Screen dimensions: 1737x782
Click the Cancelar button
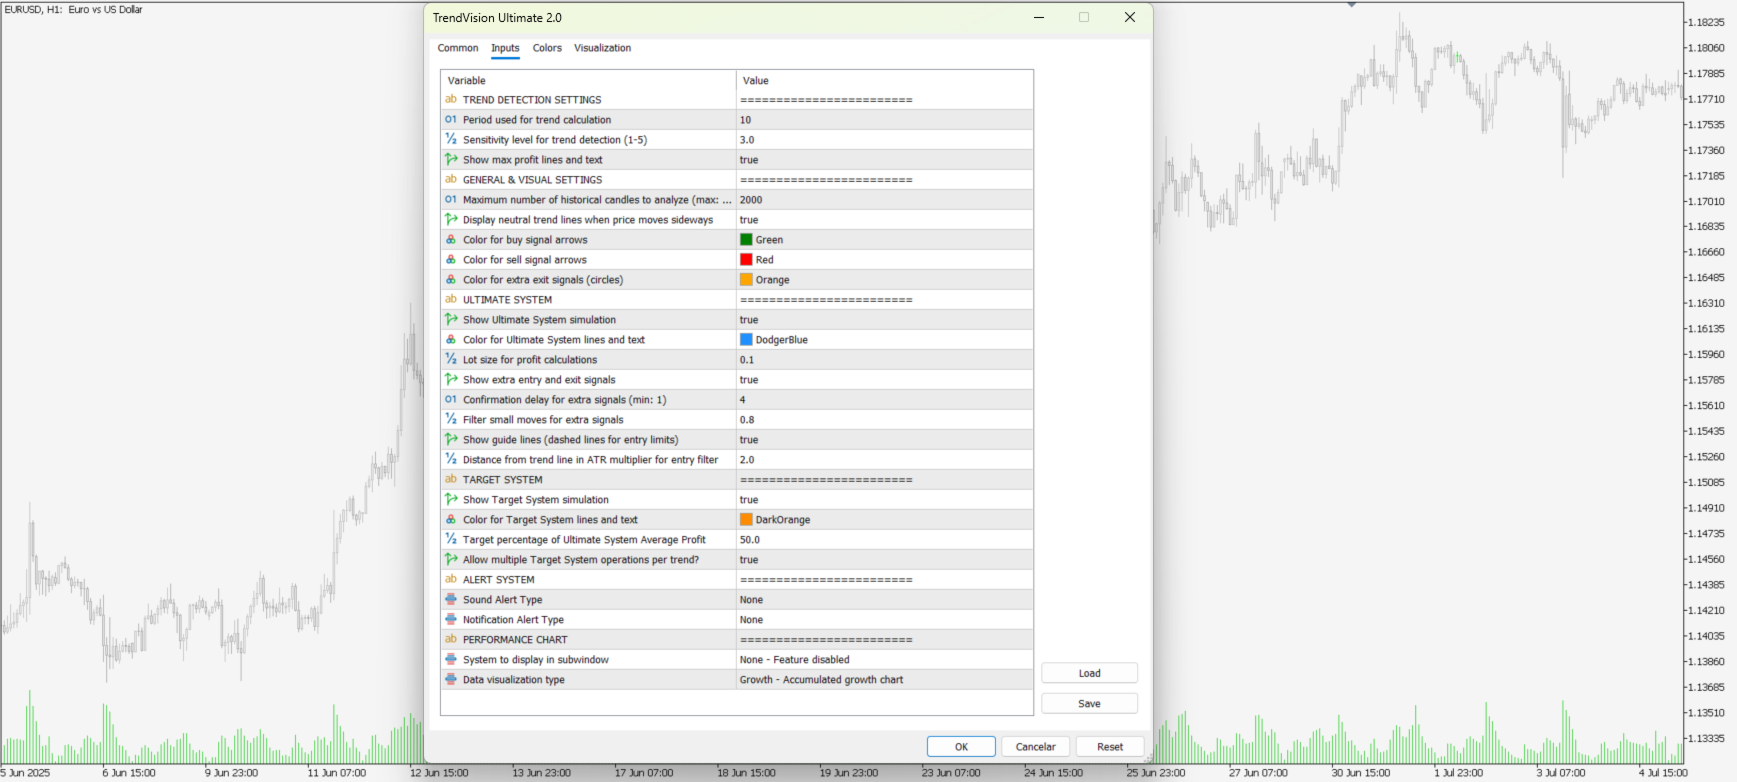point(1036,747)
